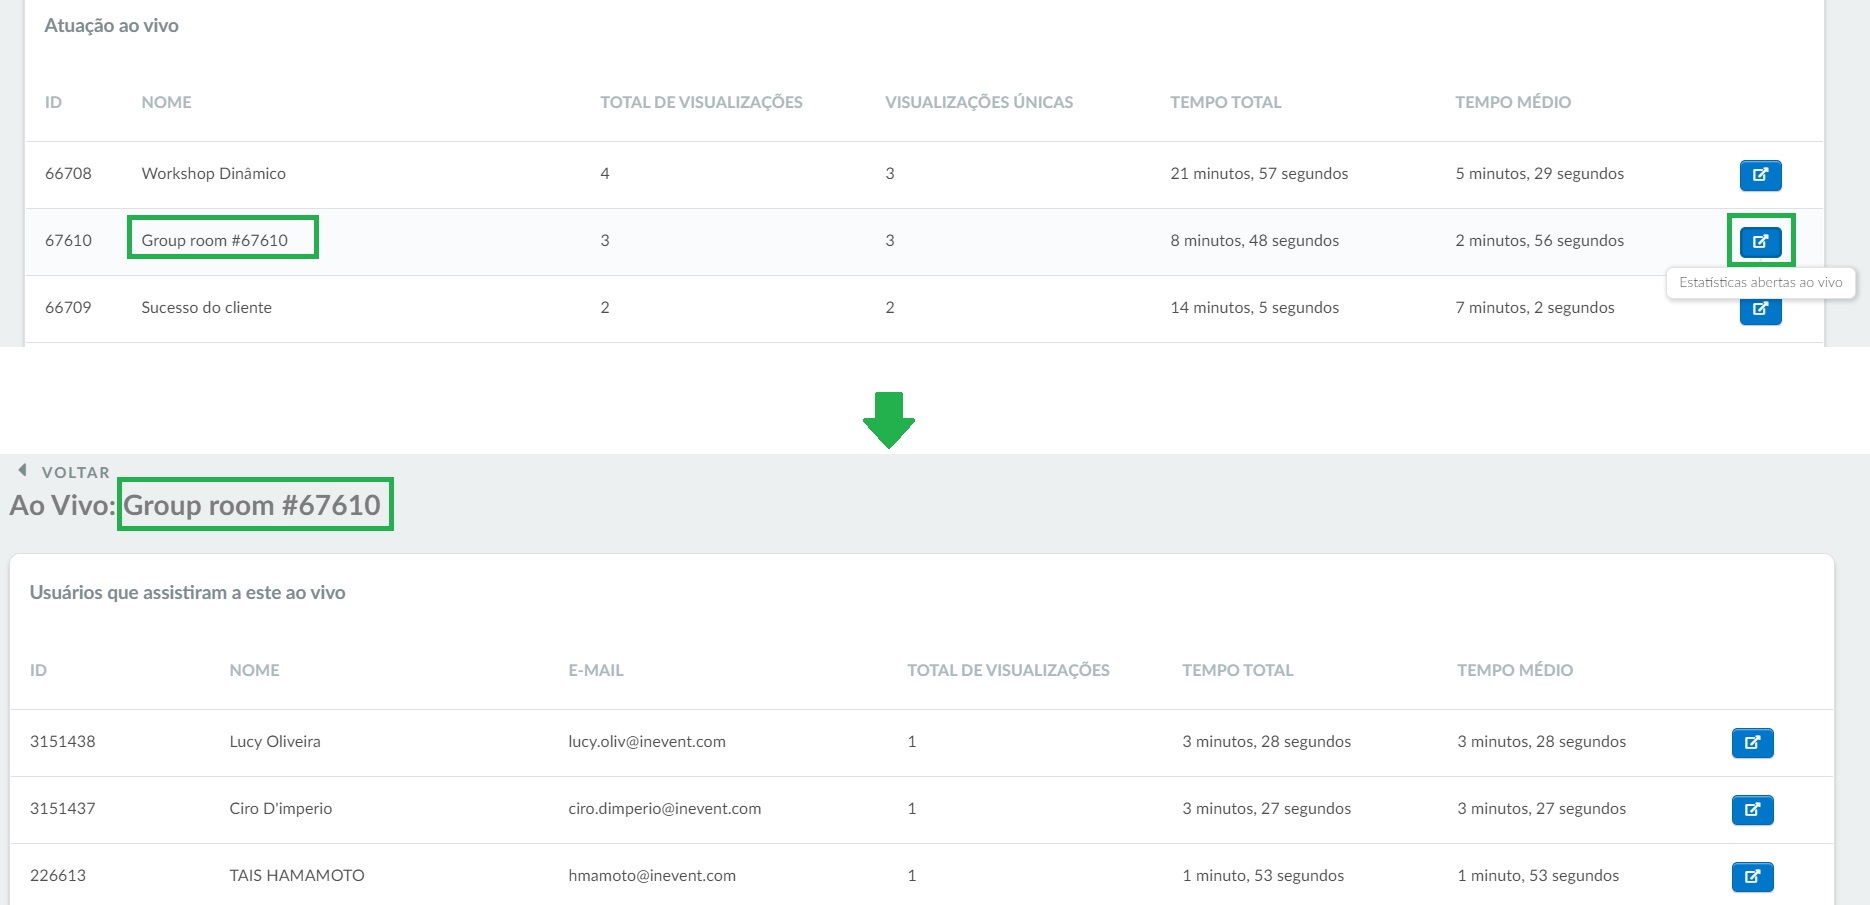Select Sucesso do cliente name cell
Screen dimensions: 1870x905
pos(206,307)
